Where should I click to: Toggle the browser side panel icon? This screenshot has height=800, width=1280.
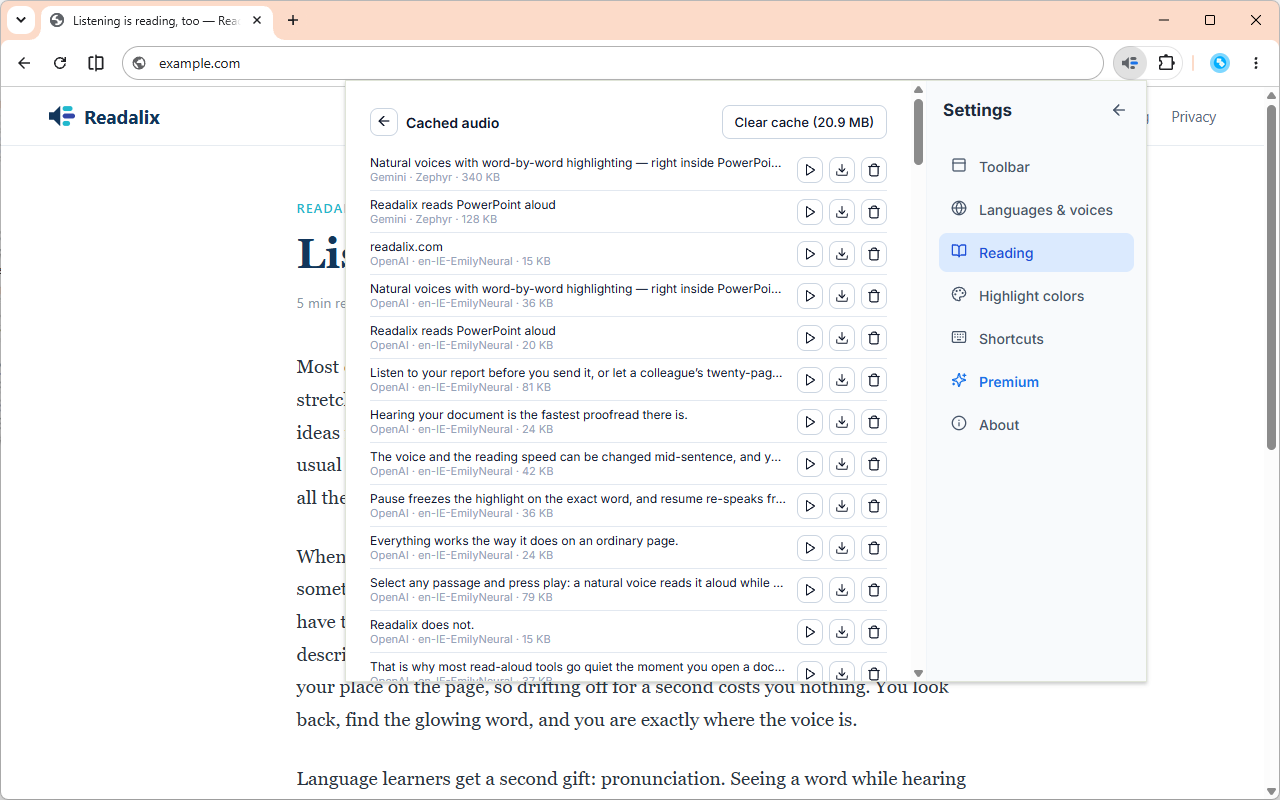click(x=96, y=63)
